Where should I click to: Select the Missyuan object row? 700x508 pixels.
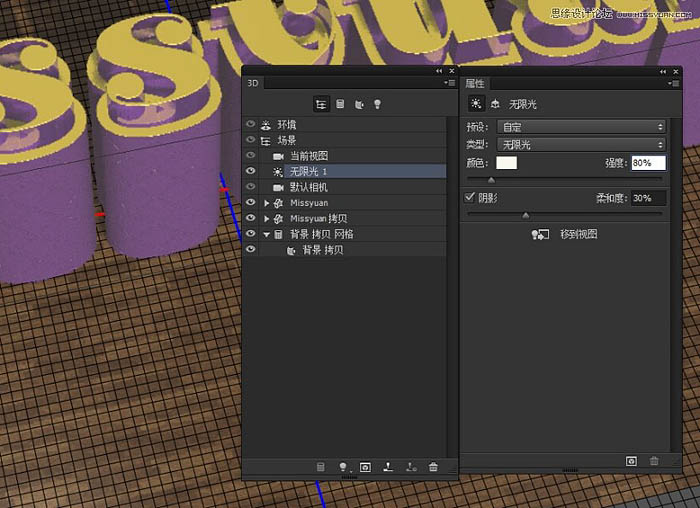(352, 203)
